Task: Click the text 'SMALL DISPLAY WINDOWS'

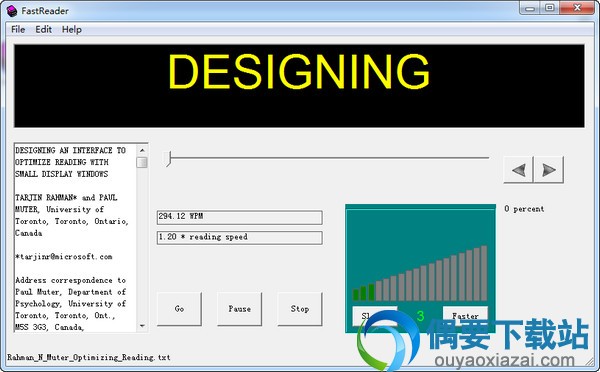Action: point(62,174)
